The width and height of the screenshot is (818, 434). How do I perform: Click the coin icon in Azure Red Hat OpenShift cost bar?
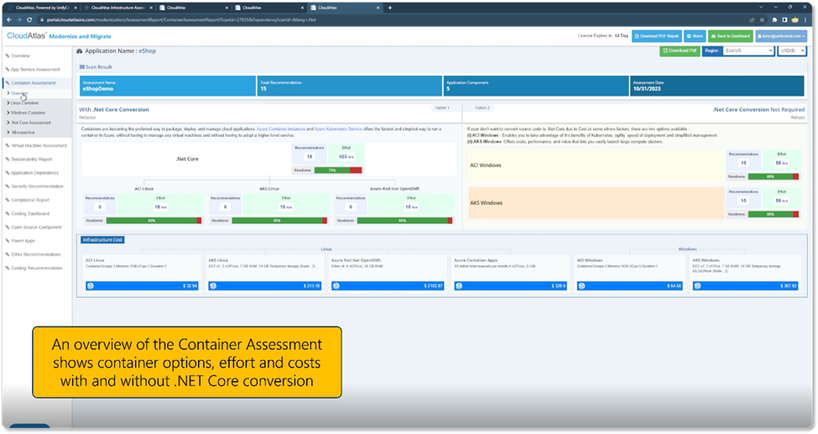336,286
